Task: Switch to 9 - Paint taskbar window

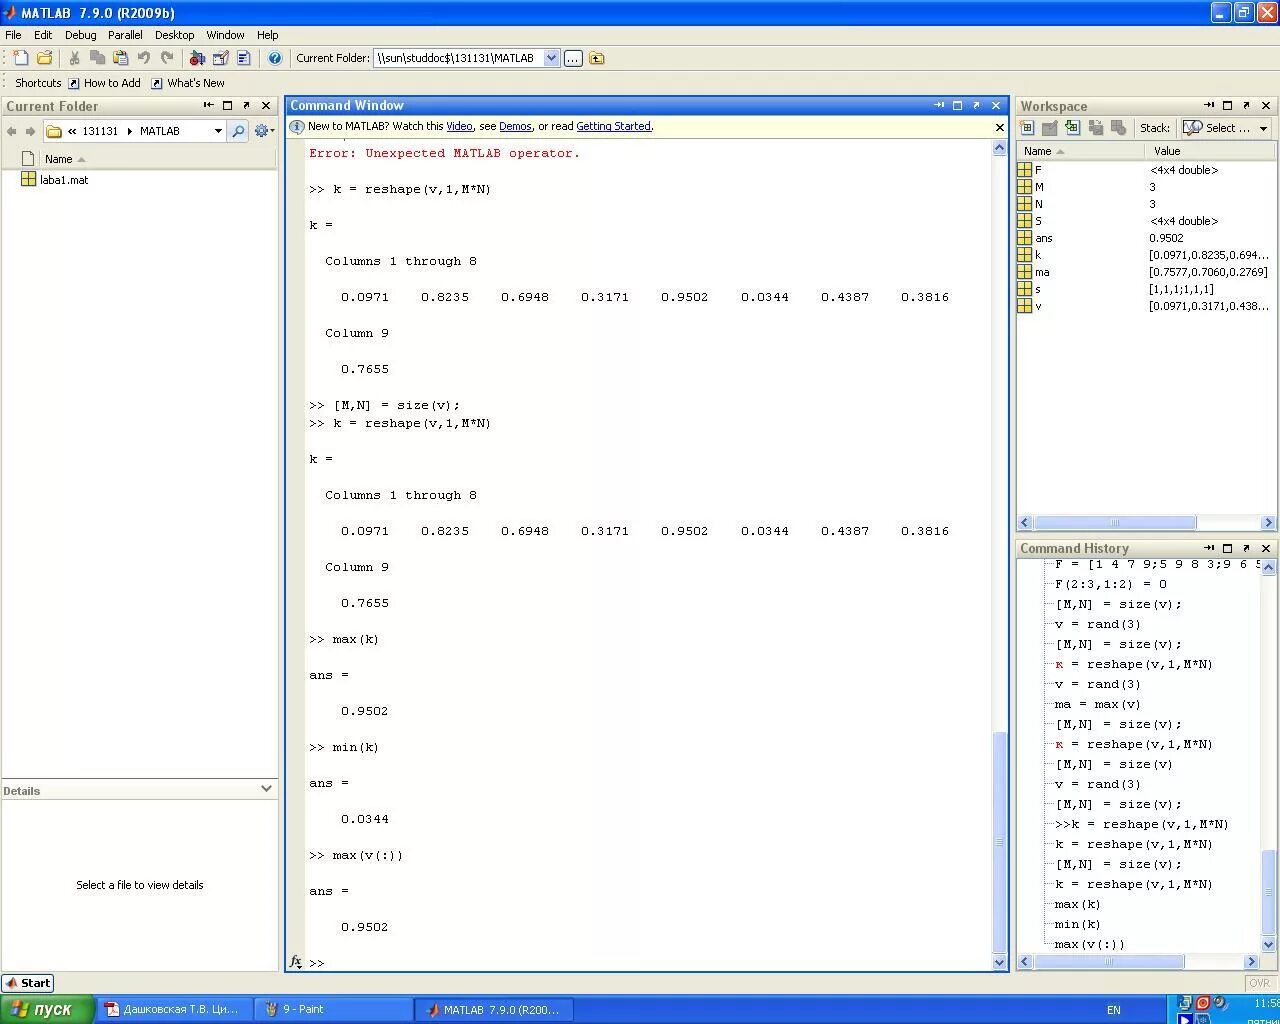Action: (x=333, y=1009)
